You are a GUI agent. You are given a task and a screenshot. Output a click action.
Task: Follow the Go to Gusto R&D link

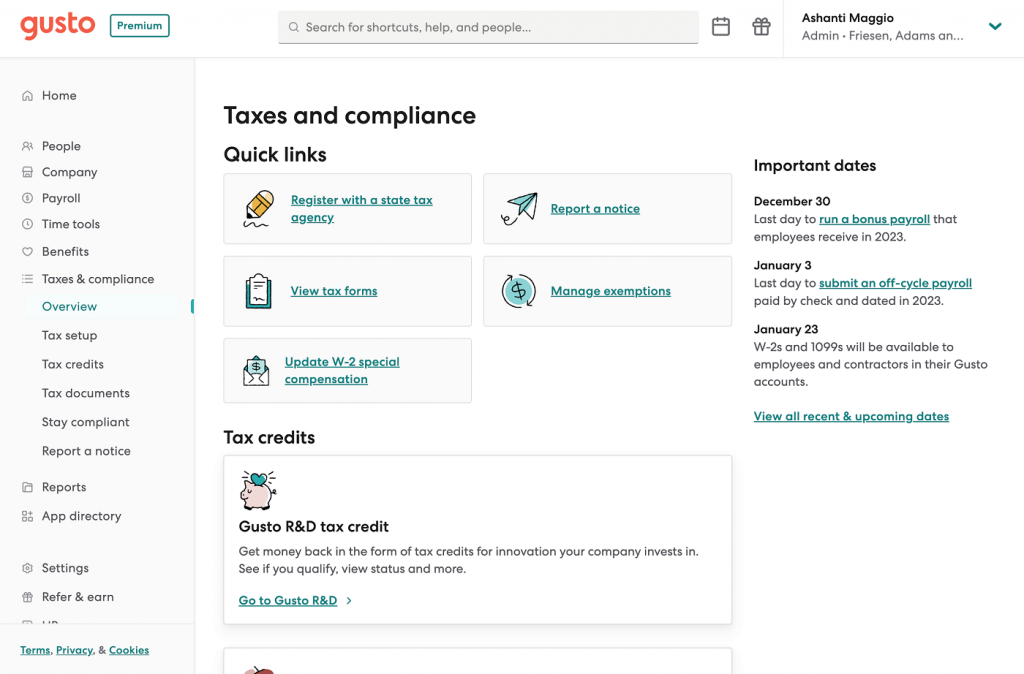(288, 601)
